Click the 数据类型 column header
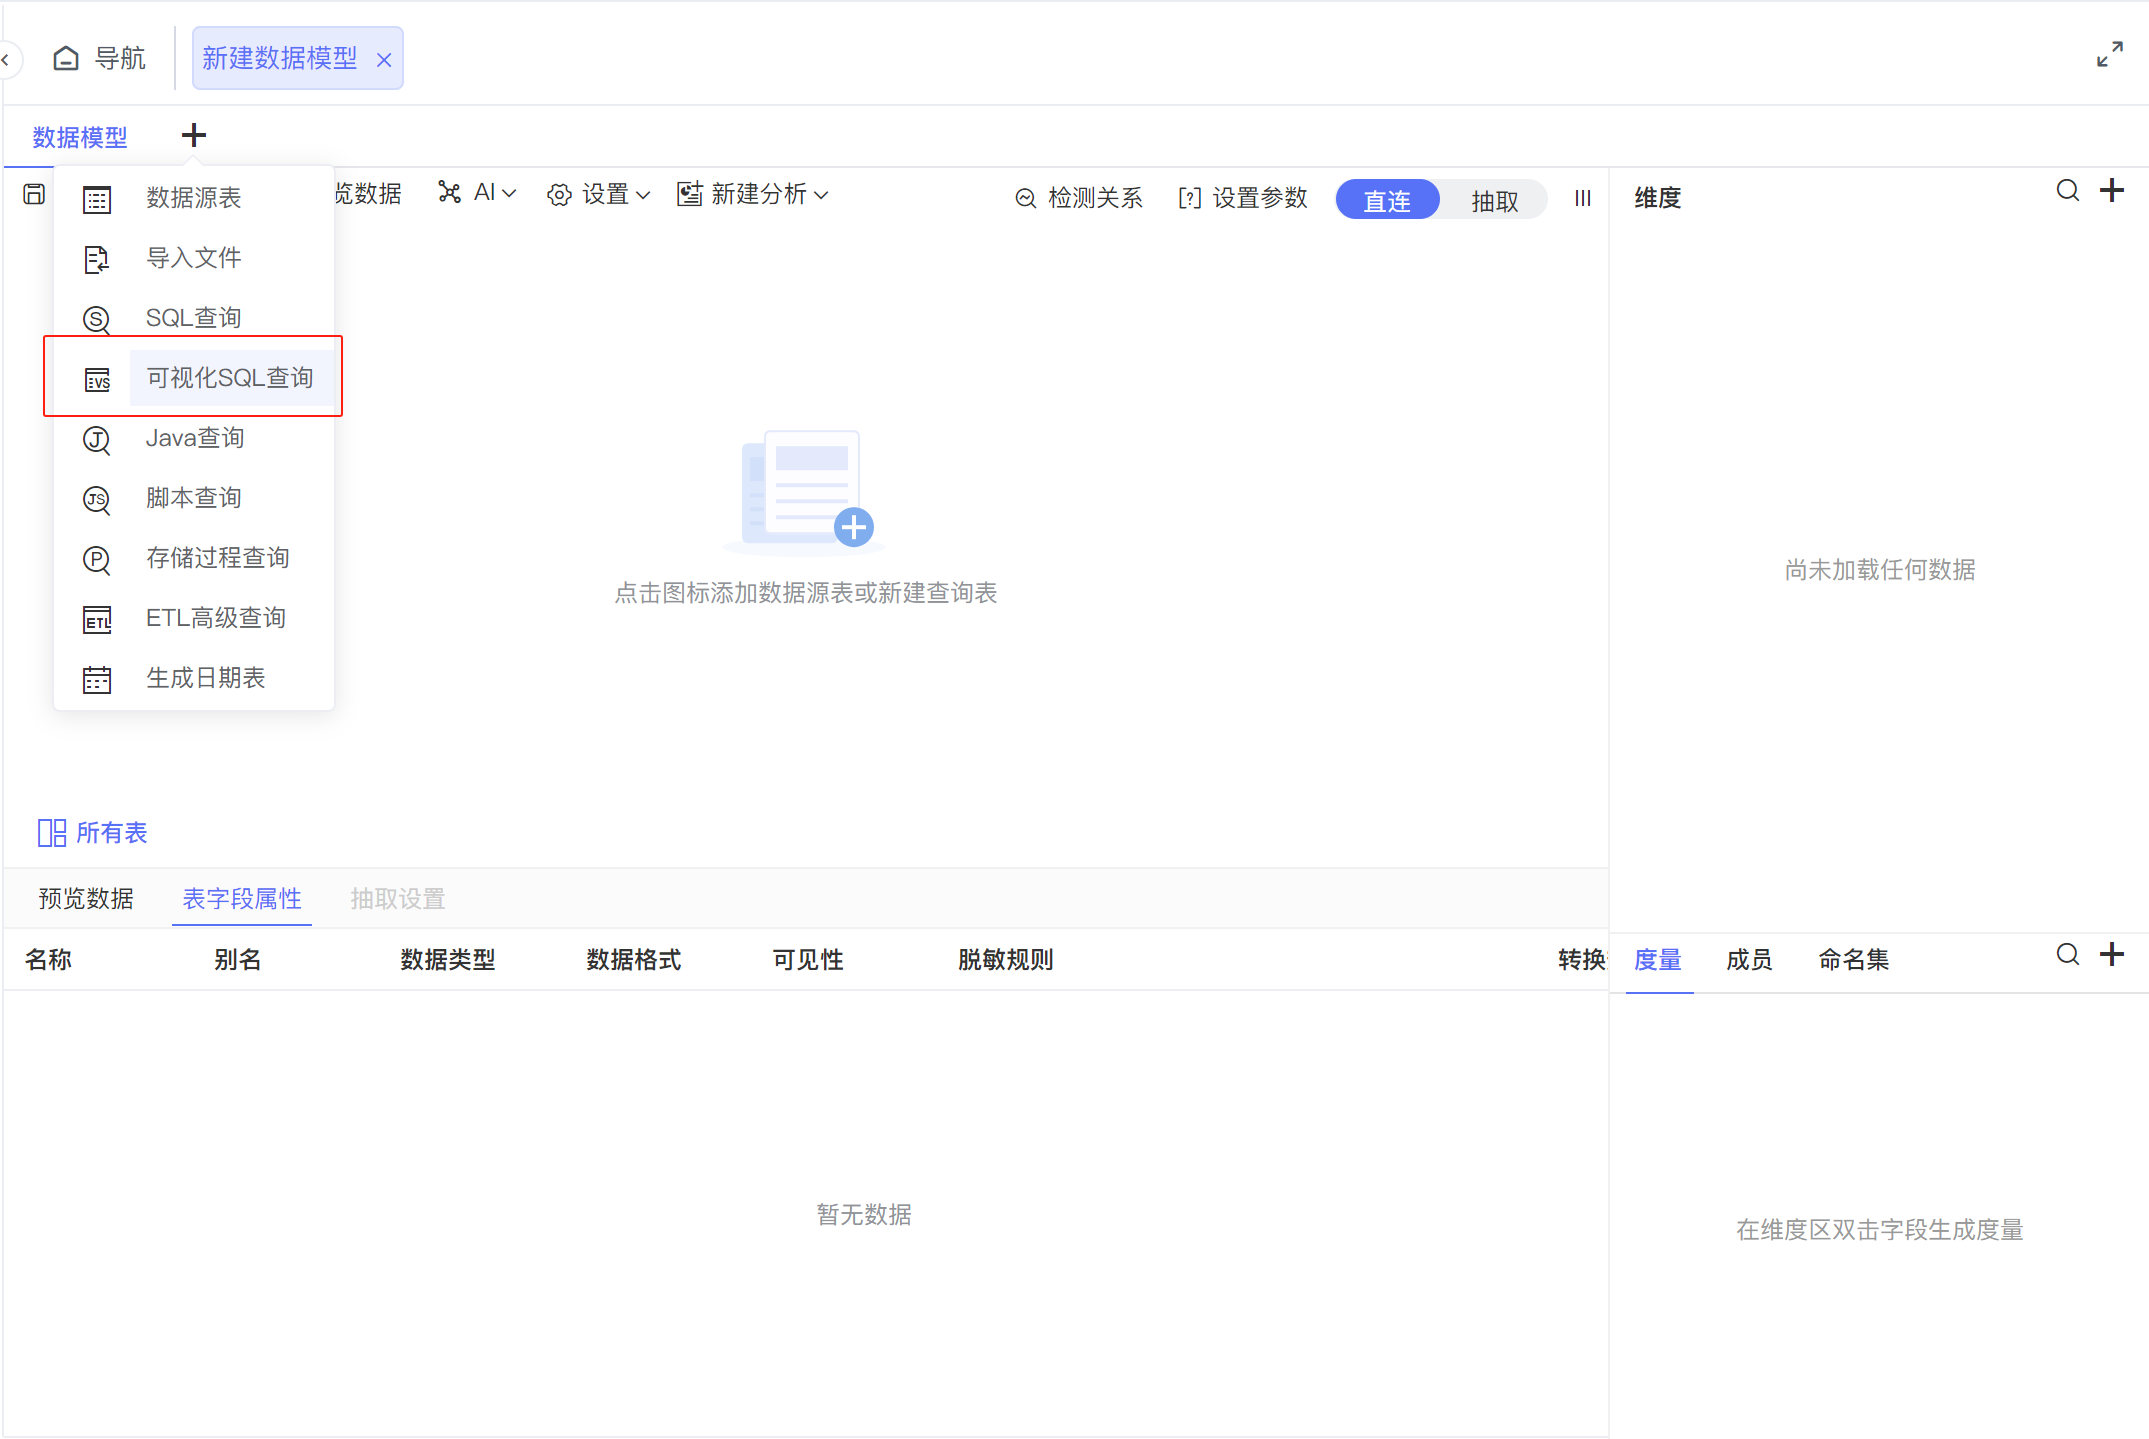The width and height of the screenshot is (2149, 1439). pos(448,960)
